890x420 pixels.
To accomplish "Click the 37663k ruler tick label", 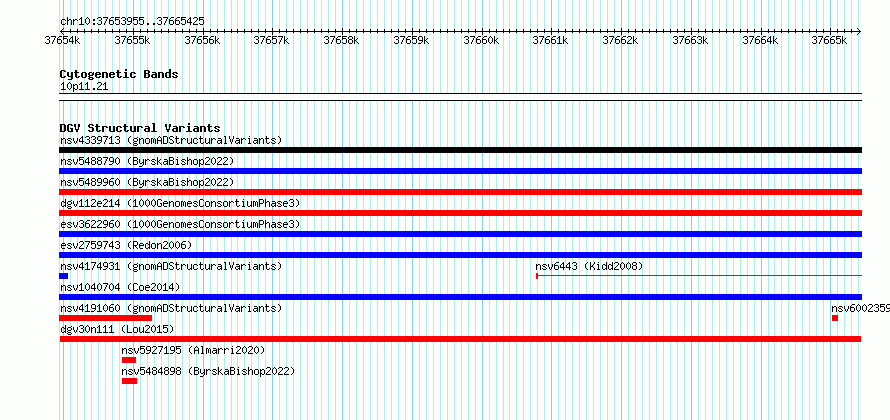I will (690, 40).
